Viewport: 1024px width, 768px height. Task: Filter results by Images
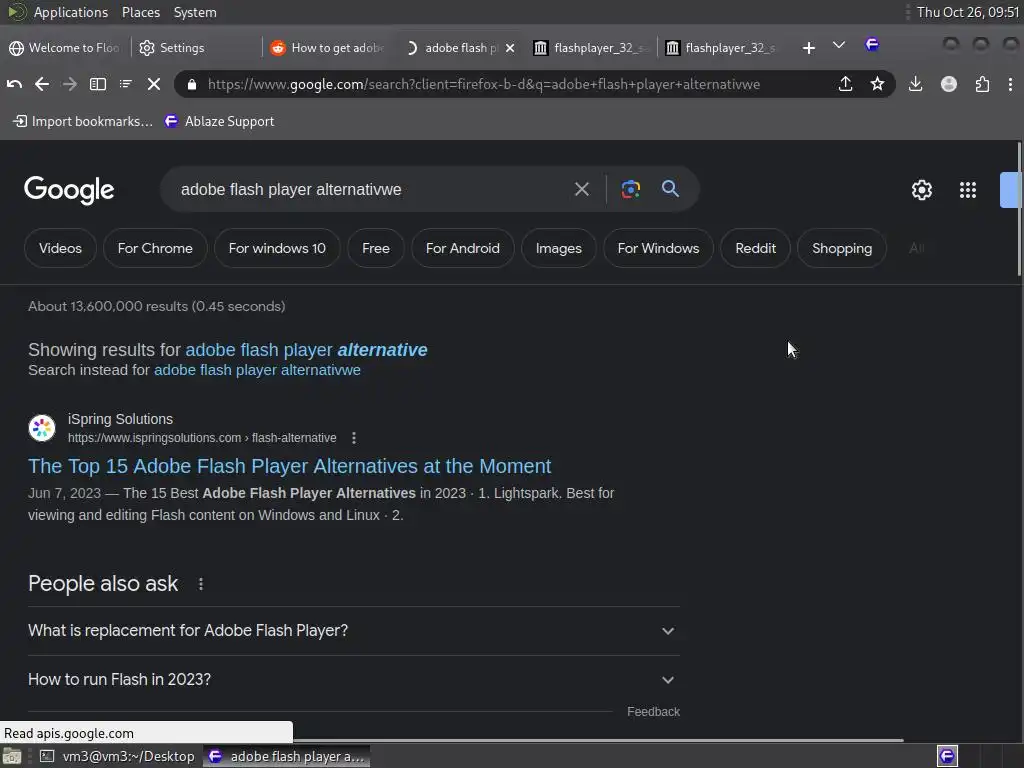(558, 248)
